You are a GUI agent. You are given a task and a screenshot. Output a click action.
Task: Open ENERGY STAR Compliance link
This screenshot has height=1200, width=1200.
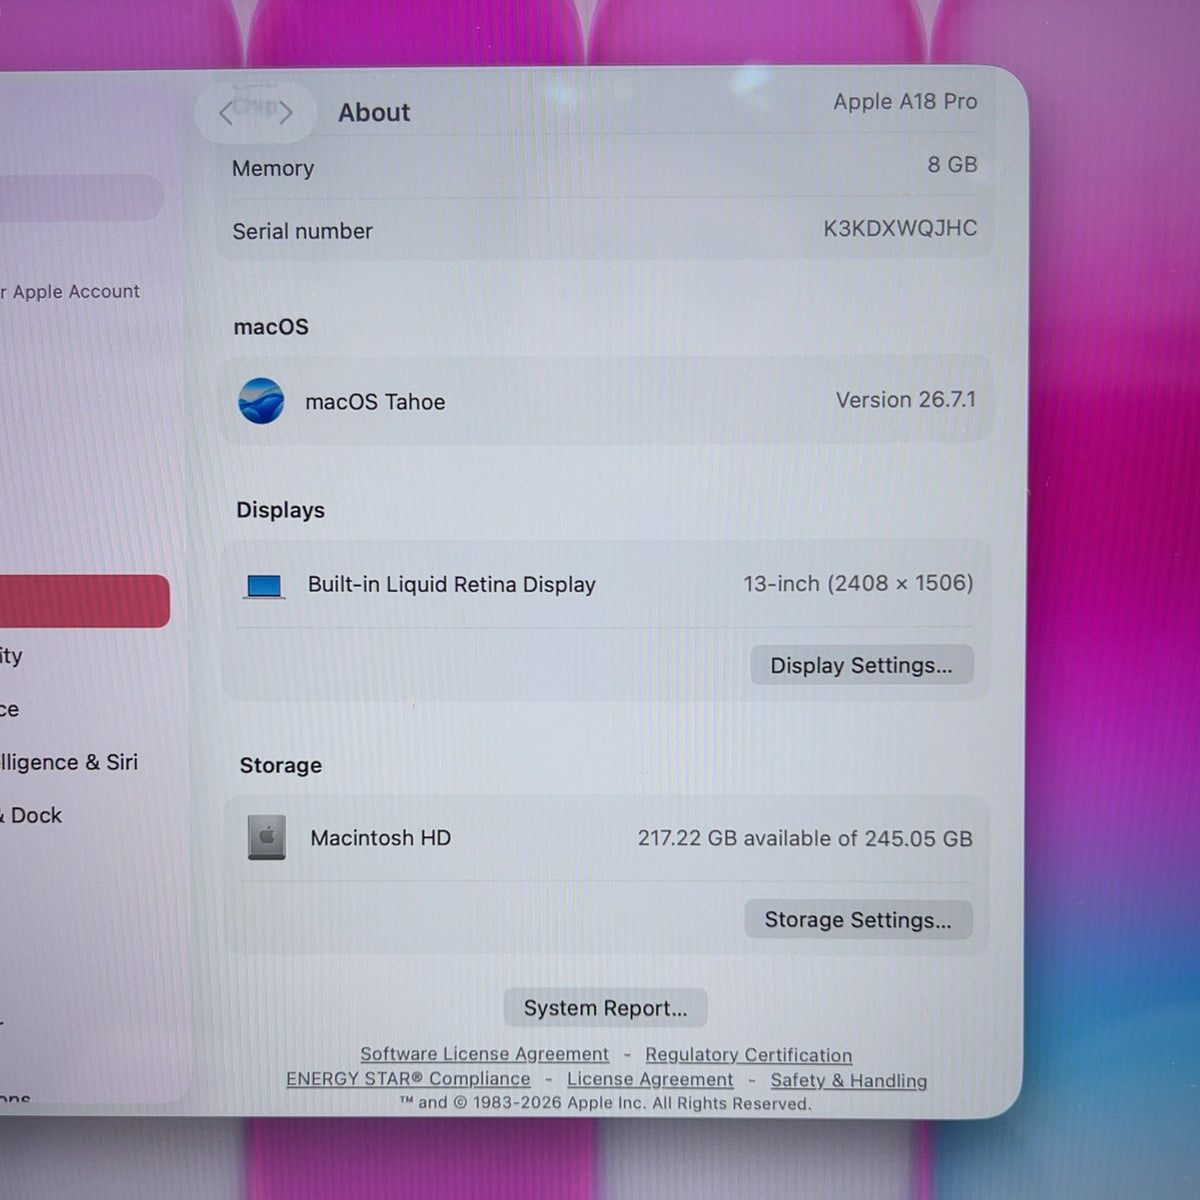point(408,1079)
